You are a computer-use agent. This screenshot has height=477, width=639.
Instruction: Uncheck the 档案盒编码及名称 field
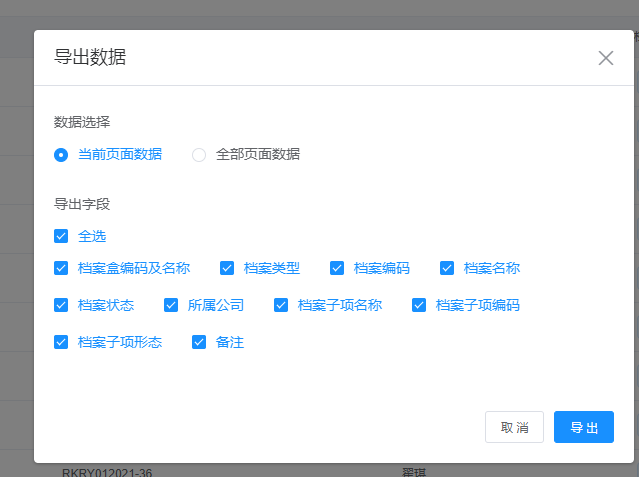(x=61, y=268)
